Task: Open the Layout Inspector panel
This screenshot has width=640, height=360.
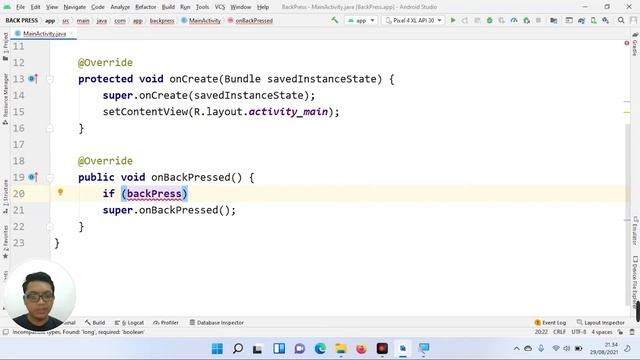Action: [600, 322]
